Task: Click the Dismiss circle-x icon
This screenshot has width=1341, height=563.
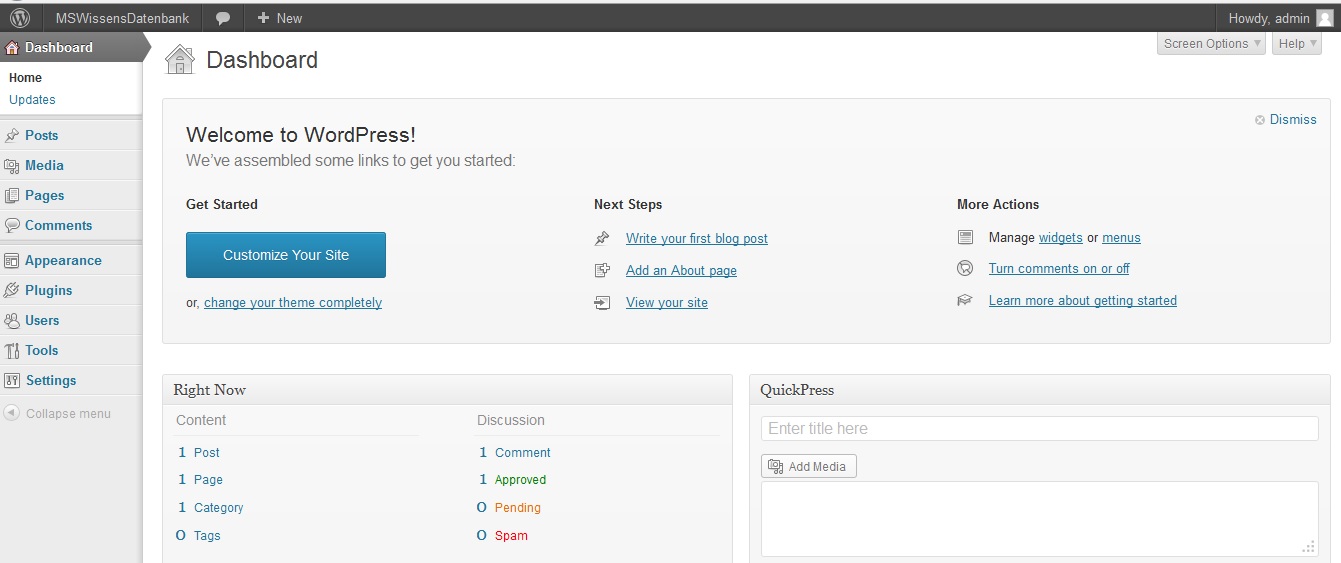Action: tap(1260, 119)
